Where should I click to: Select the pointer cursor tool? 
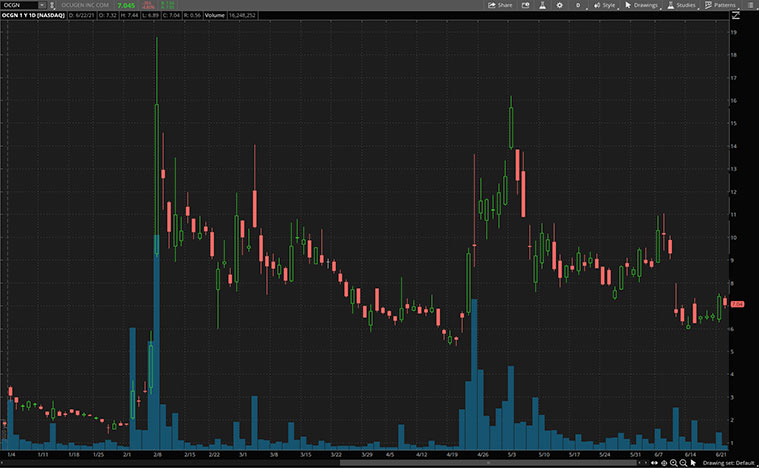(693, 463)
